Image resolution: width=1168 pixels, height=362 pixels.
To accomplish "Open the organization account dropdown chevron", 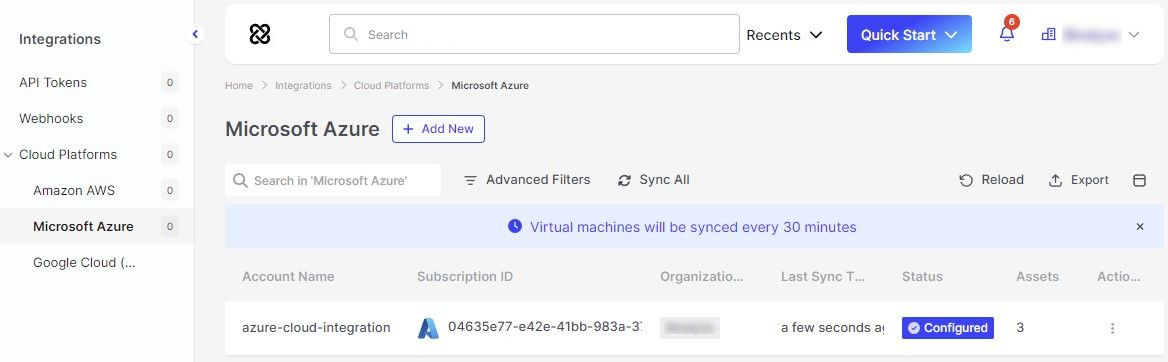I will coord(1134,35).
